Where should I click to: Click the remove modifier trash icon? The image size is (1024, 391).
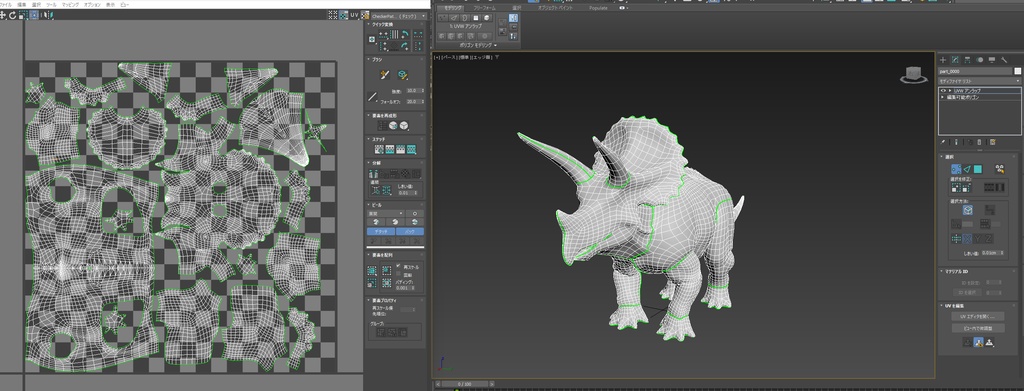point(979,142)
